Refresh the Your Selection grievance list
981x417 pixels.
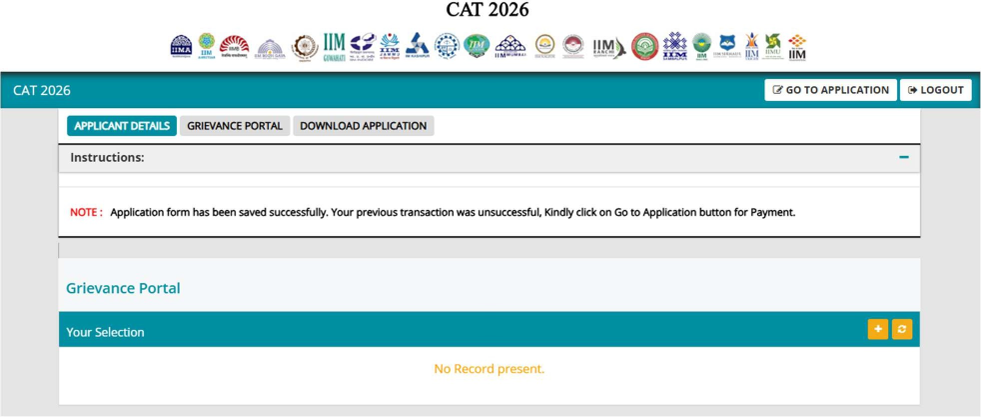[x=902, y=329]
